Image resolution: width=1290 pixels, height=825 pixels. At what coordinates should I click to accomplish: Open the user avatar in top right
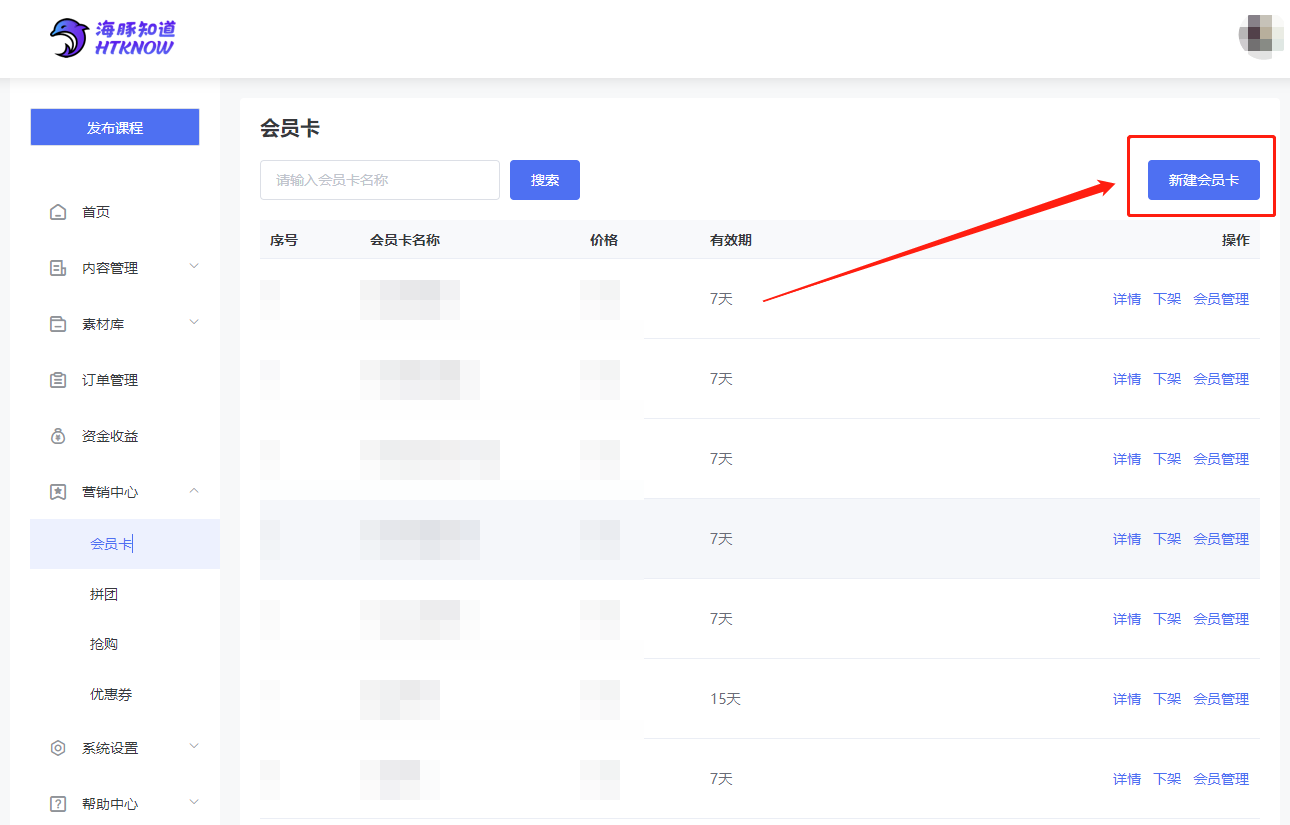click(1261, 36)
